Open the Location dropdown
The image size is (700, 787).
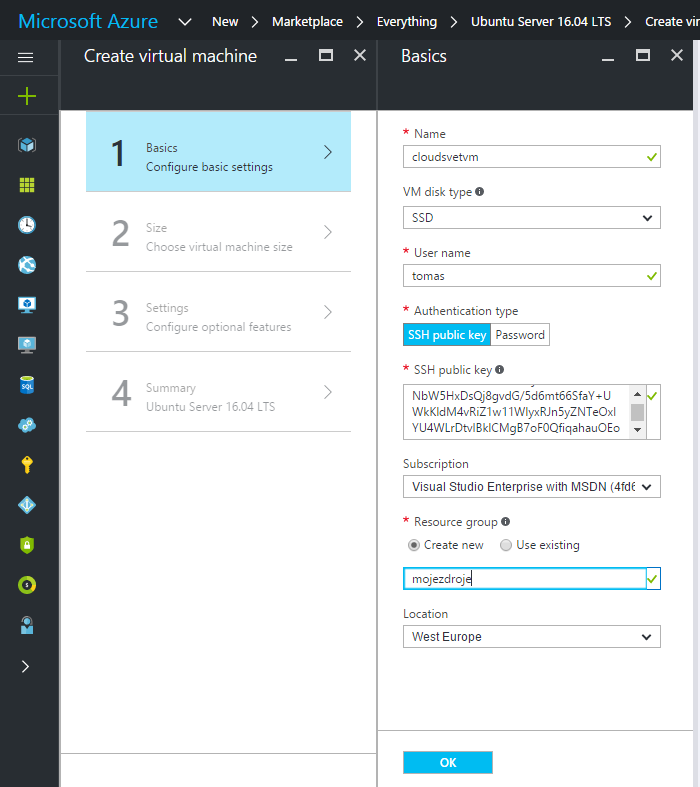[x=531, y=636]
